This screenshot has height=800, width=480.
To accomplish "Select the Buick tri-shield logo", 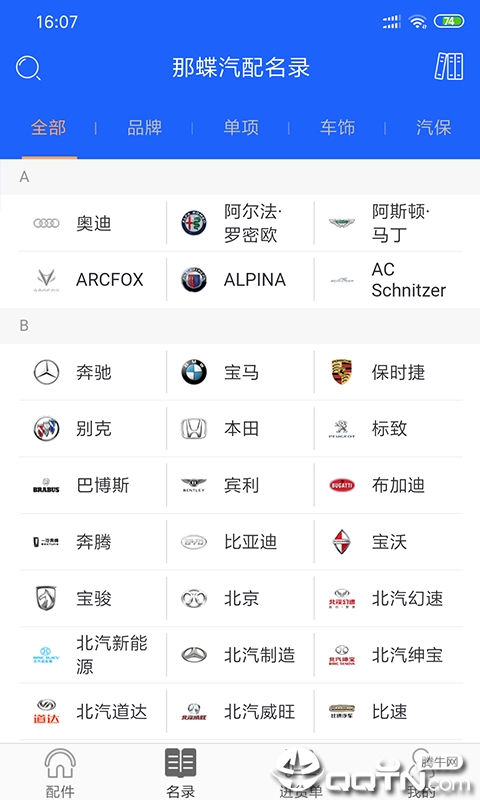I will [x=46, y=429].
